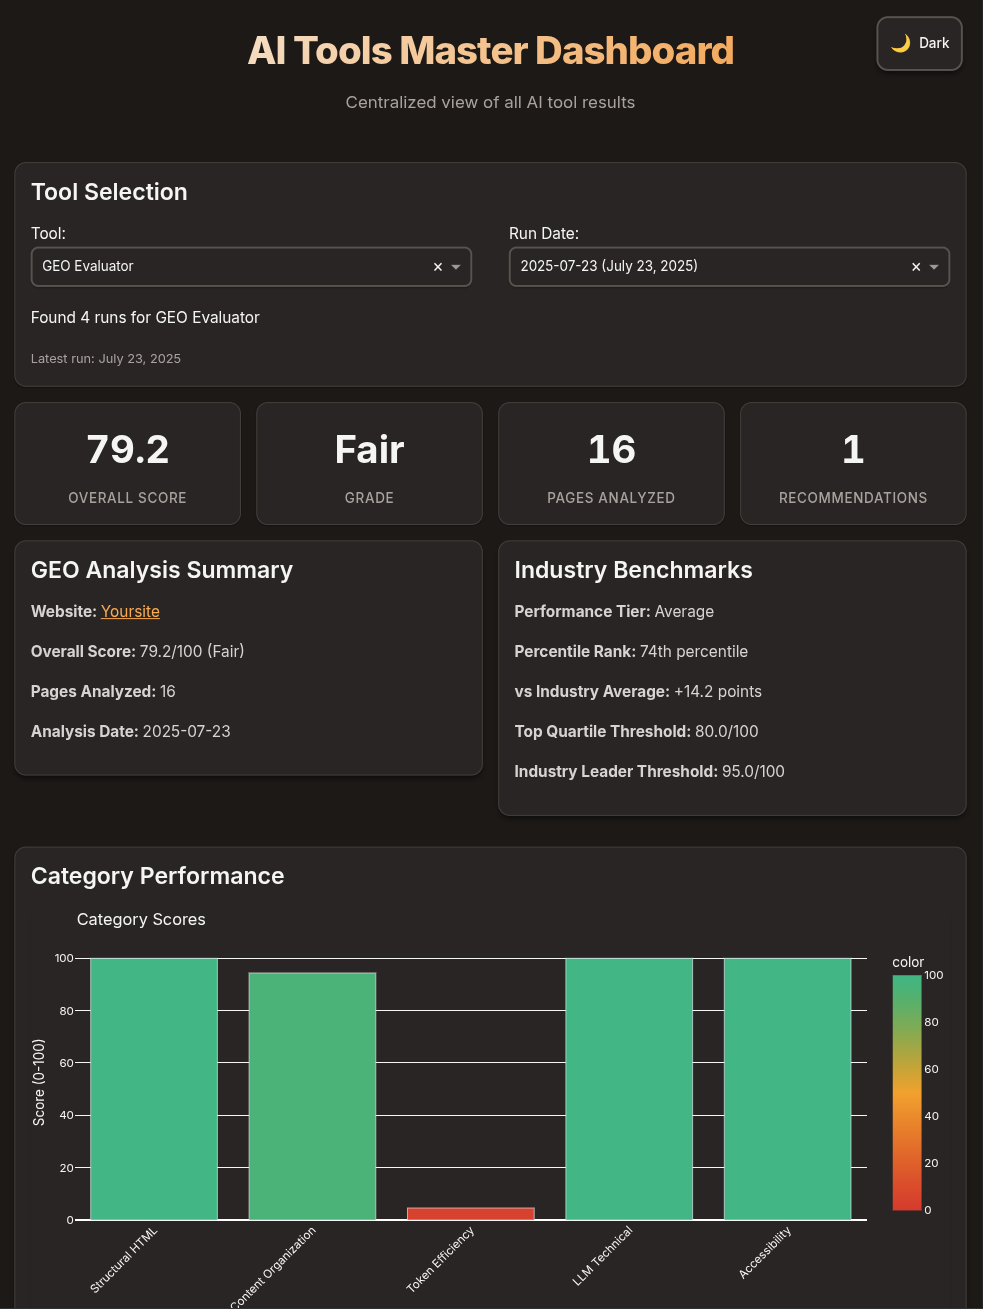The width and height of the screenshot is (983, 1309).
Task: Expand the Tool dropdown caret arrow
Action: click(455, 267)
